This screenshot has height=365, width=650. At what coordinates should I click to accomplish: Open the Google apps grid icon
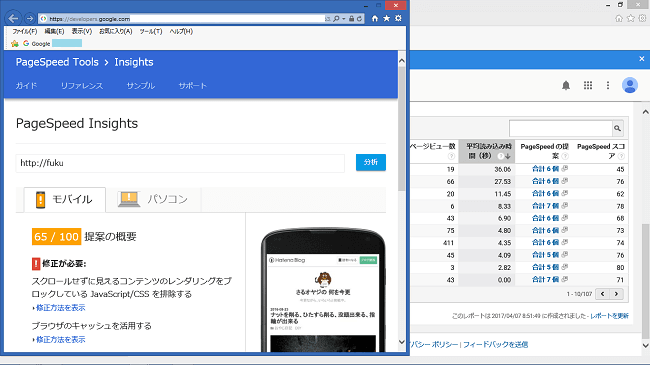[588, 85]
